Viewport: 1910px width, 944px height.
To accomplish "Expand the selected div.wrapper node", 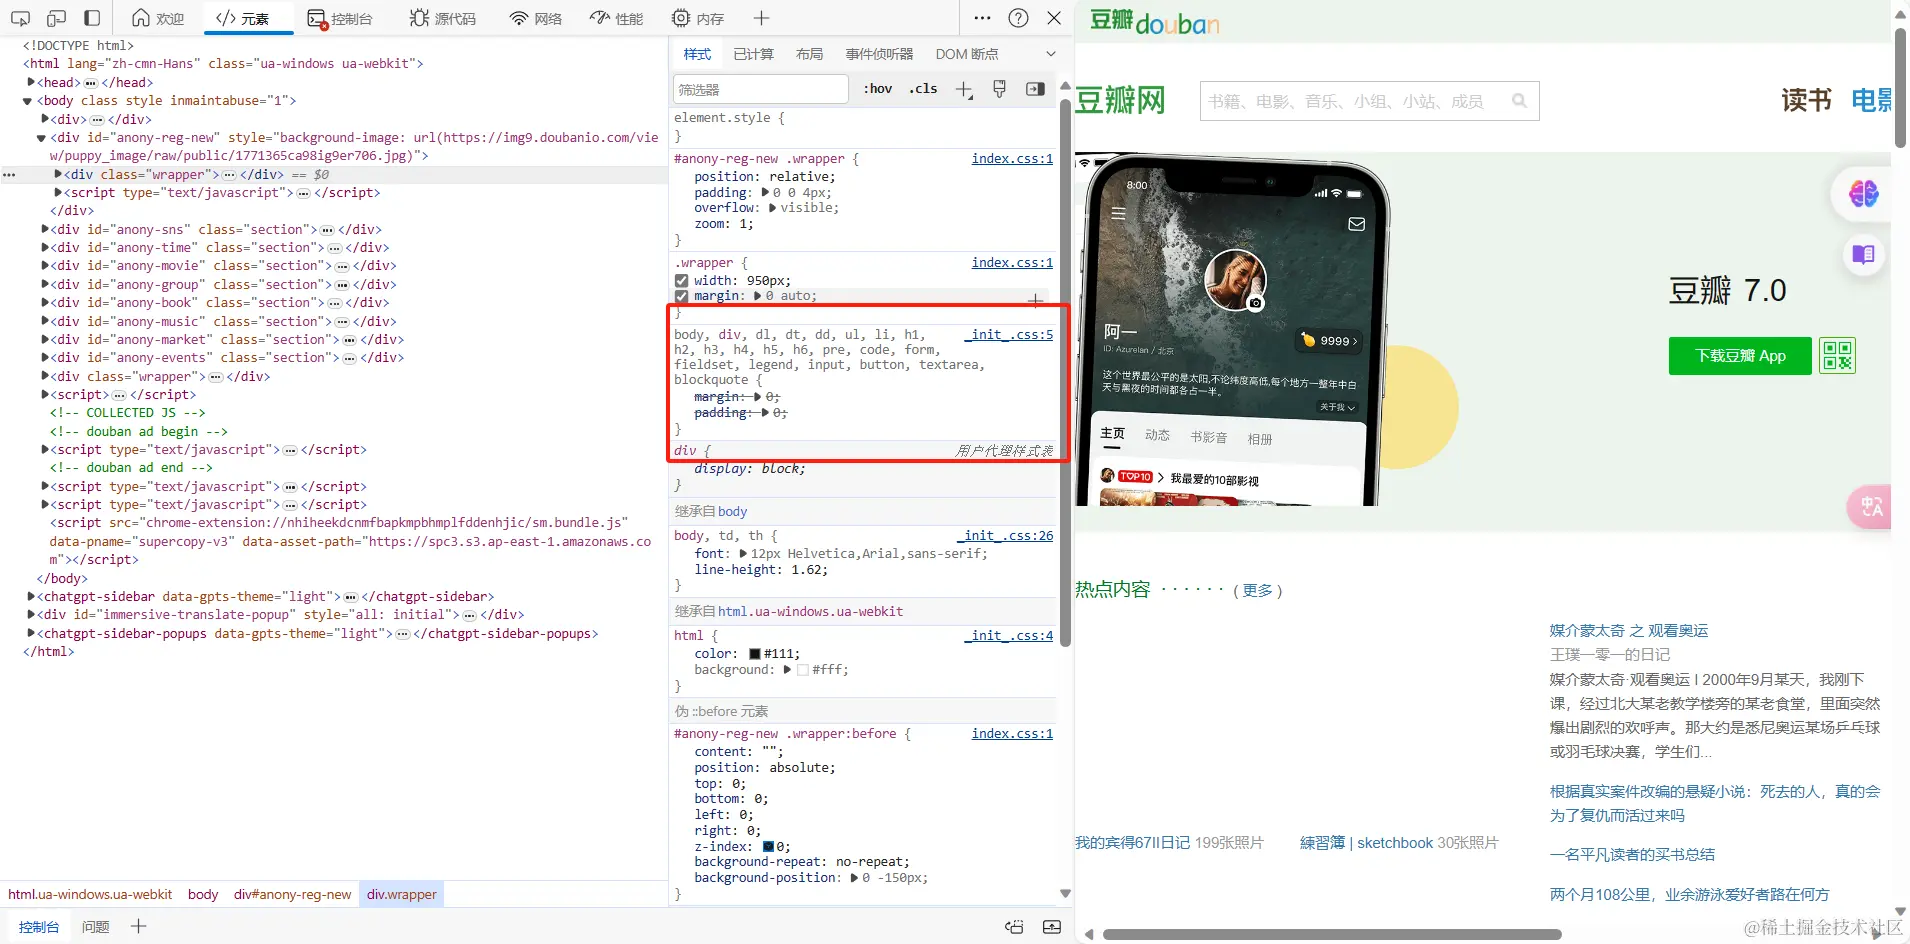I will [x=58, y=174].
